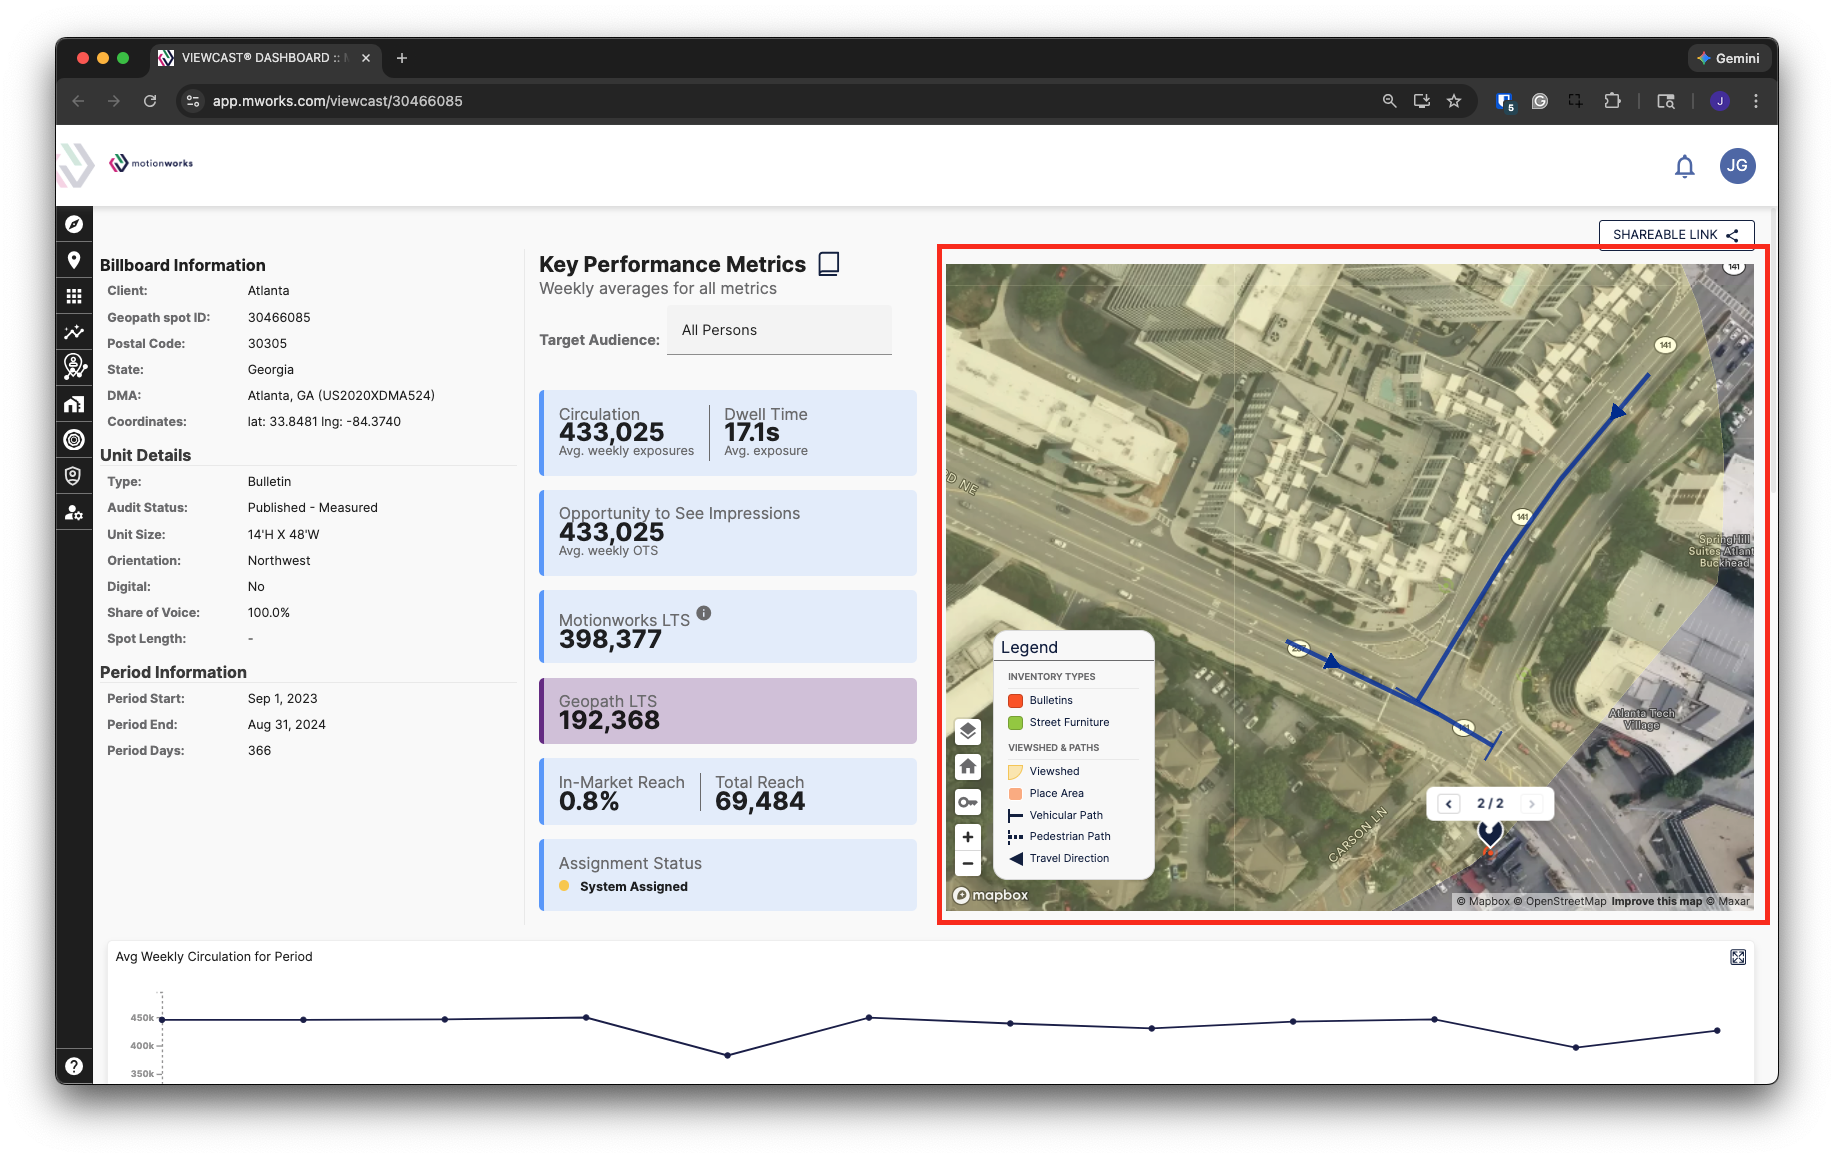Open the Target Audience dropdown
Image resolution: width=1834 pixels, height=1158 pixels.
[x=779, y=330]
